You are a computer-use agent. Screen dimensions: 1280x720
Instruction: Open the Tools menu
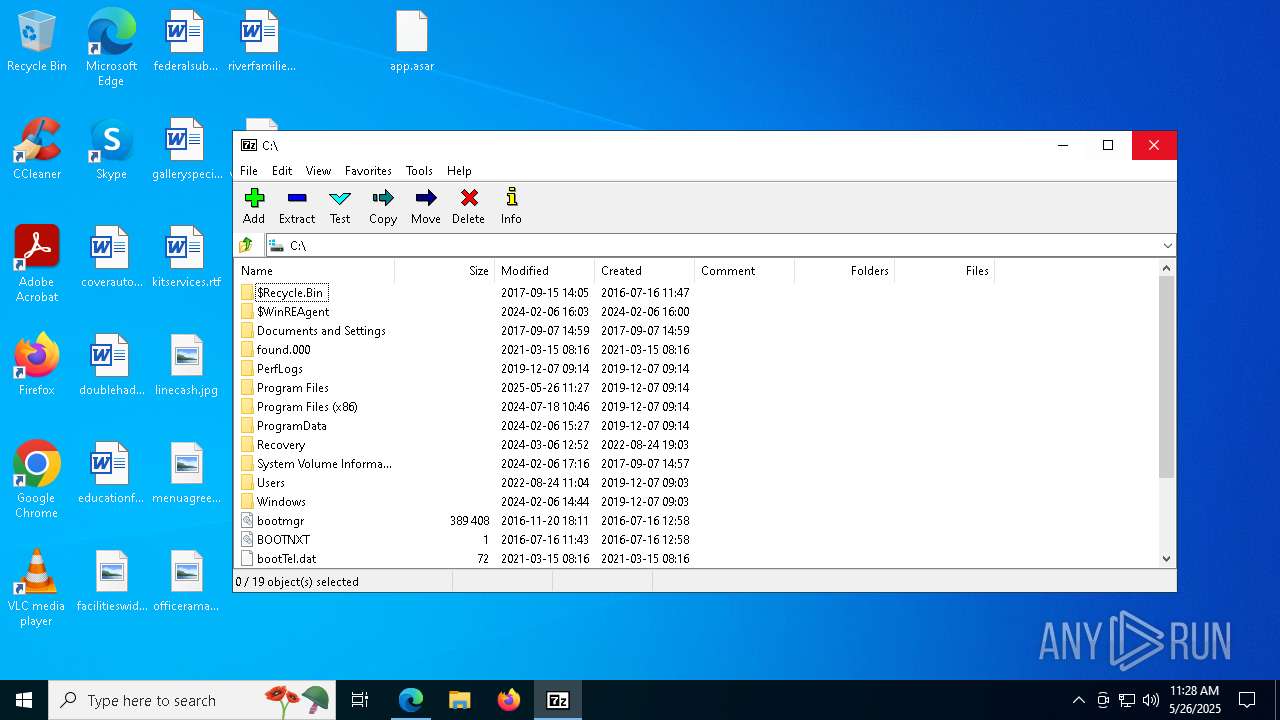click(419, 171)
